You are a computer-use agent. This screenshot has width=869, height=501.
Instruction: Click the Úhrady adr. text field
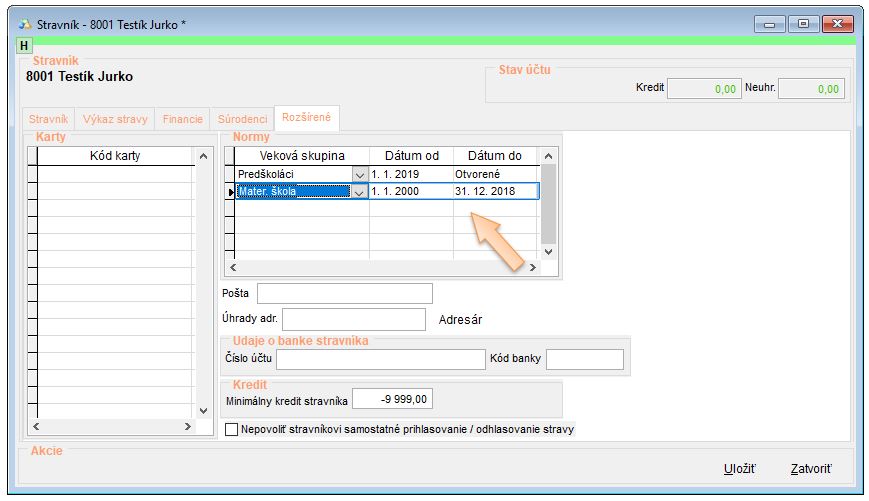coord(354,319)
